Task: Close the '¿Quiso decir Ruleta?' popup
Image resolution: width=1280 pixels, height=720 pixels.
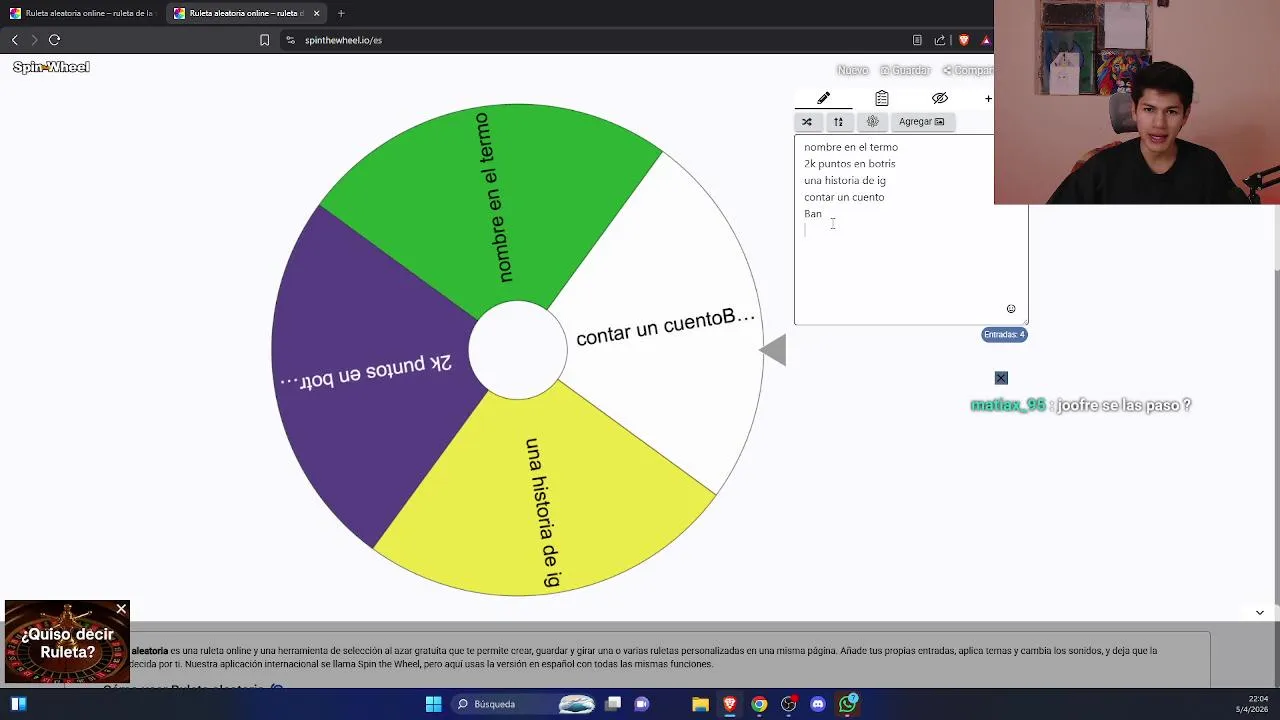Action: point(121,609)
